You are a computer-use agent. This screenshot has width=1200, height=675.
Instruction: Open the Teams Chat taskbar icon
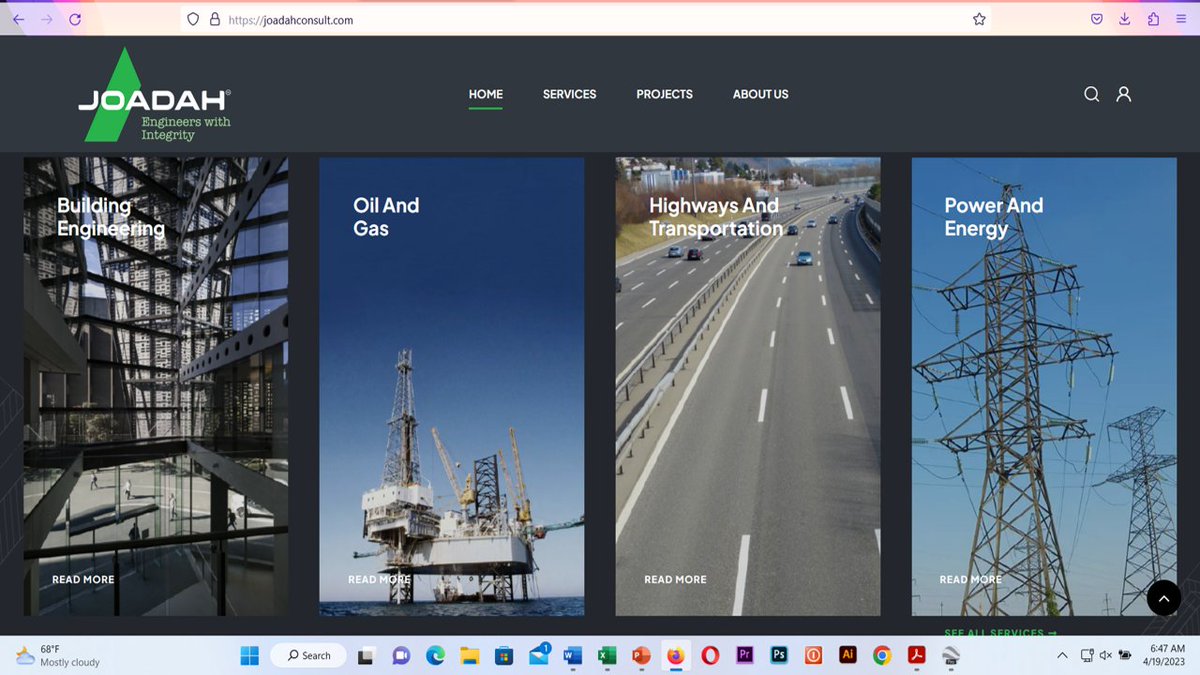tap(401, 656)
